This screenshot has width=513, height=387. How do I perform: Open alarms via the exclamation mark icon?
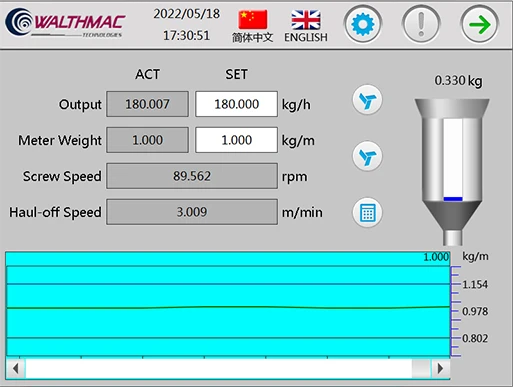pos(421,24)
